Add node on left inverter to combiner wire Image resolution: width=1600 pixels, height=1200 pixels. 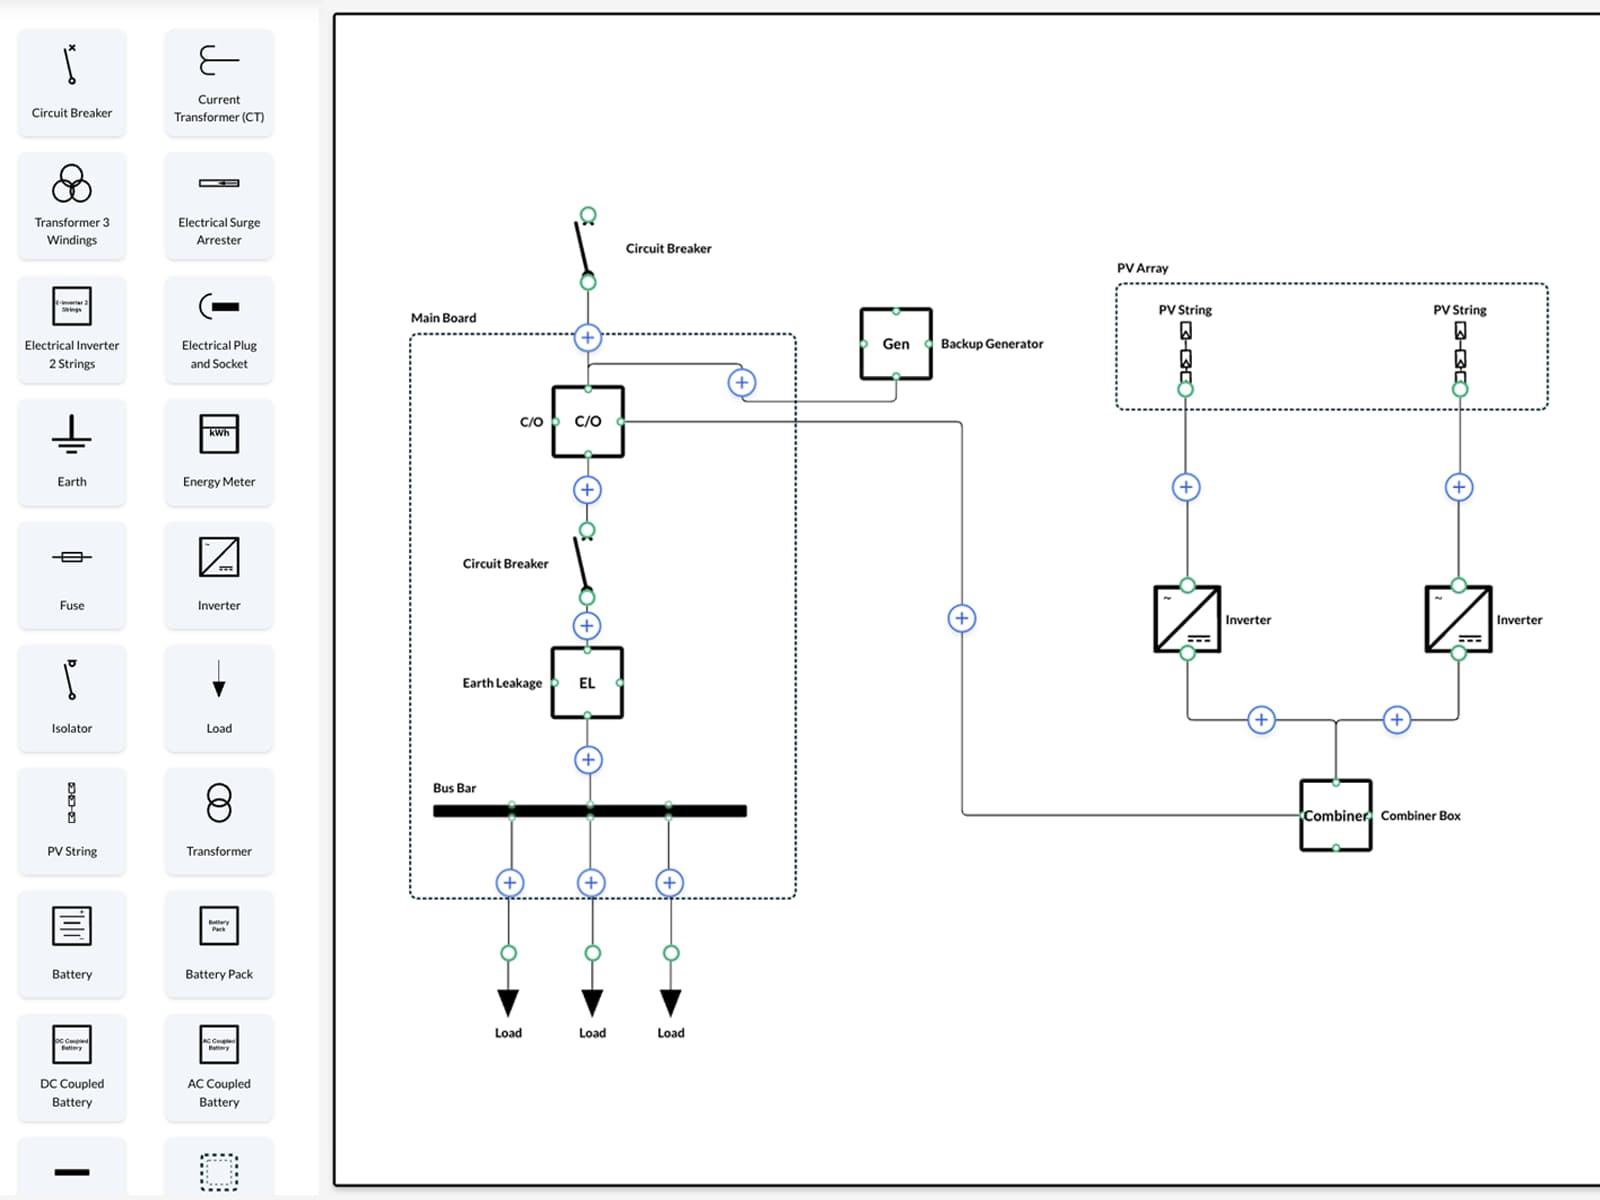pos(1262,719)
